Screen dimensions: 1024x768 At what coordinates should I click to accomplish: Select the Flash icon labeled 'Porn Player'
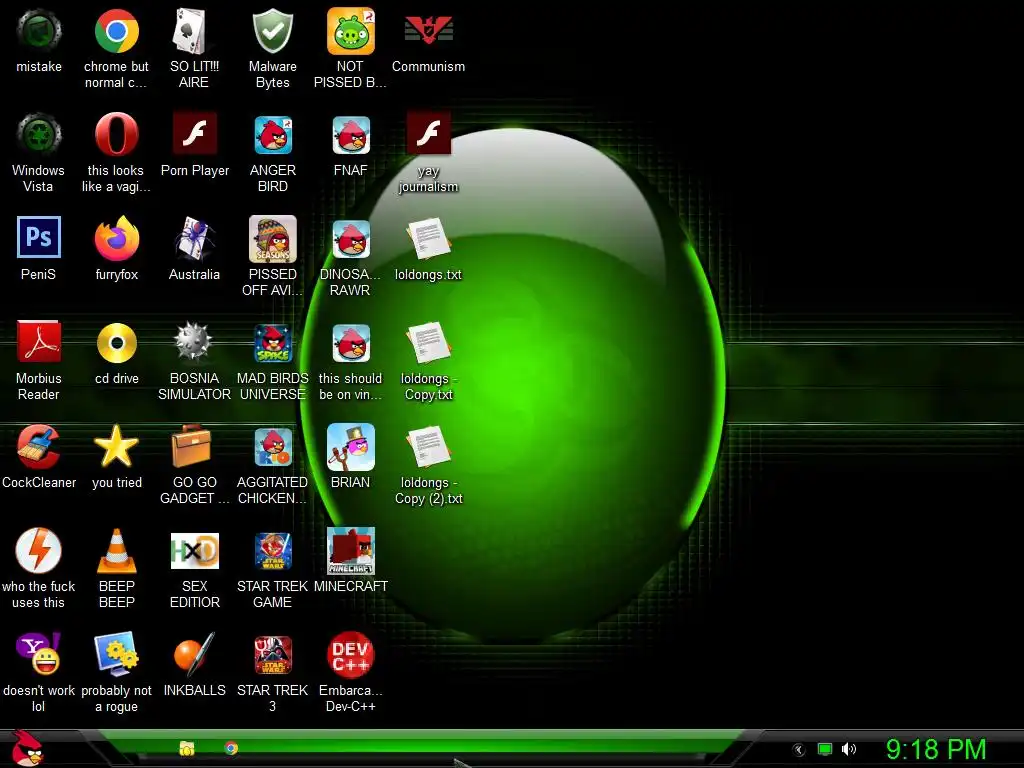pyautogui.click(x=194, y=135)
